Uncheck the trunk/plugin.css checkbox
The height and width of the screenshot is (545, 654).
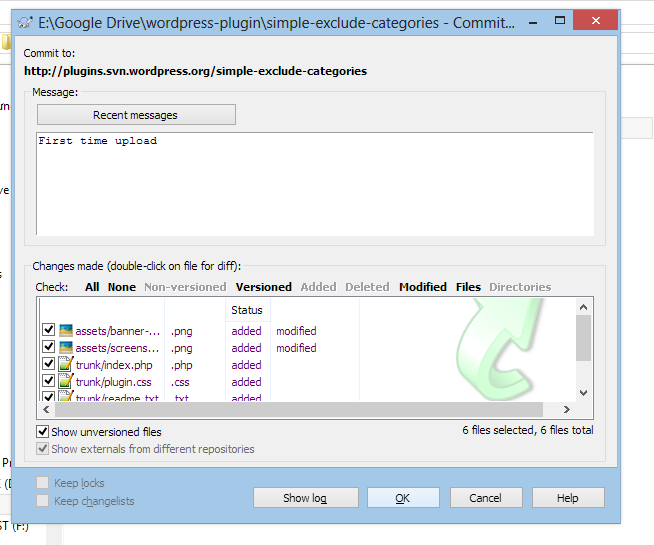click(48, 381)
